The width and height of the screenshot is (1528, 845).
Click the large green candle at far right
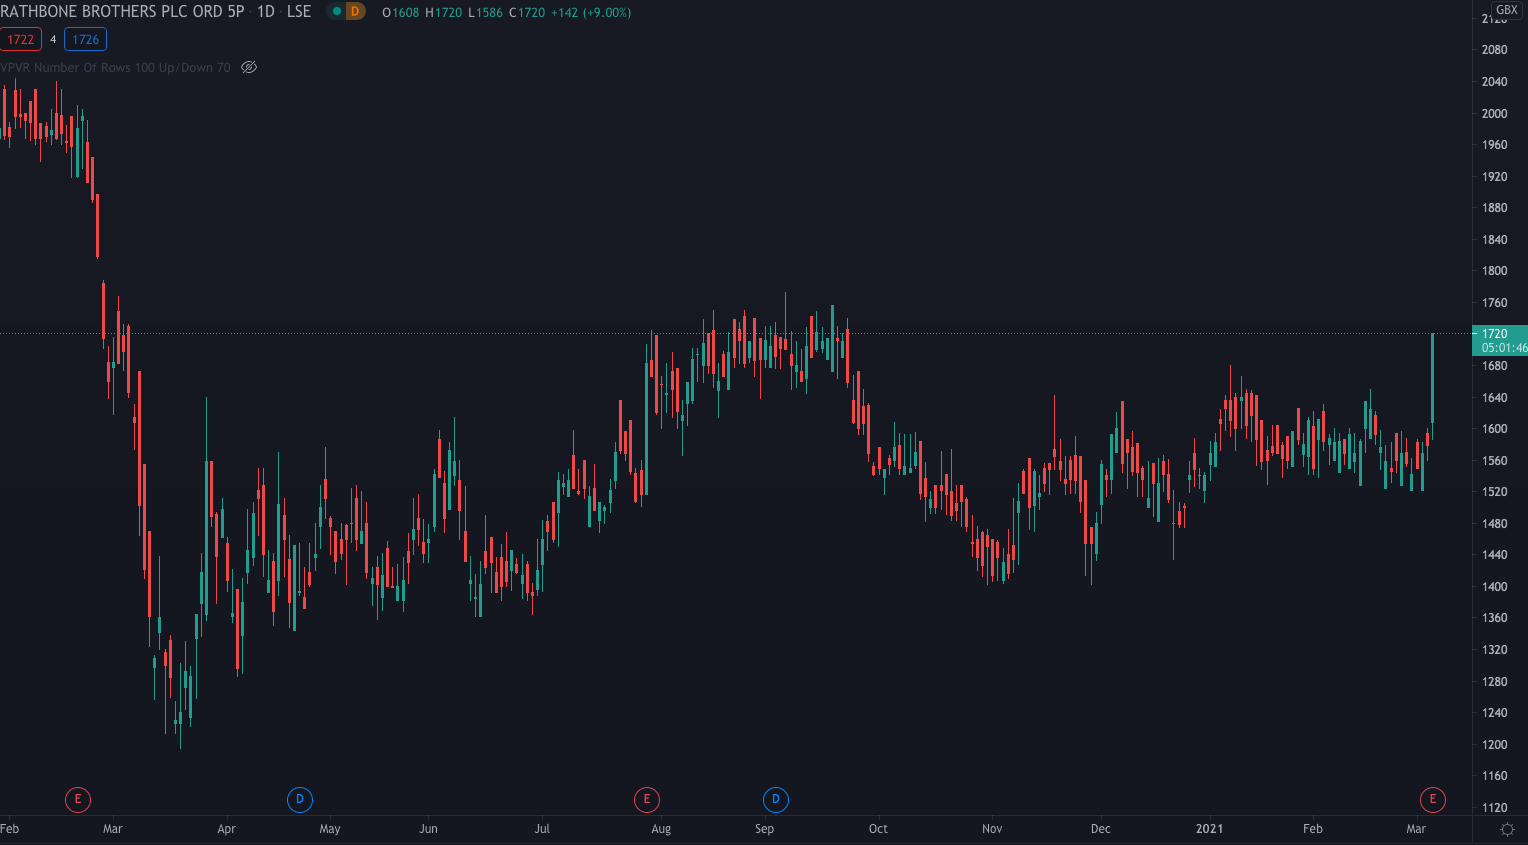pyautogui.click(x=1433, y=378)
